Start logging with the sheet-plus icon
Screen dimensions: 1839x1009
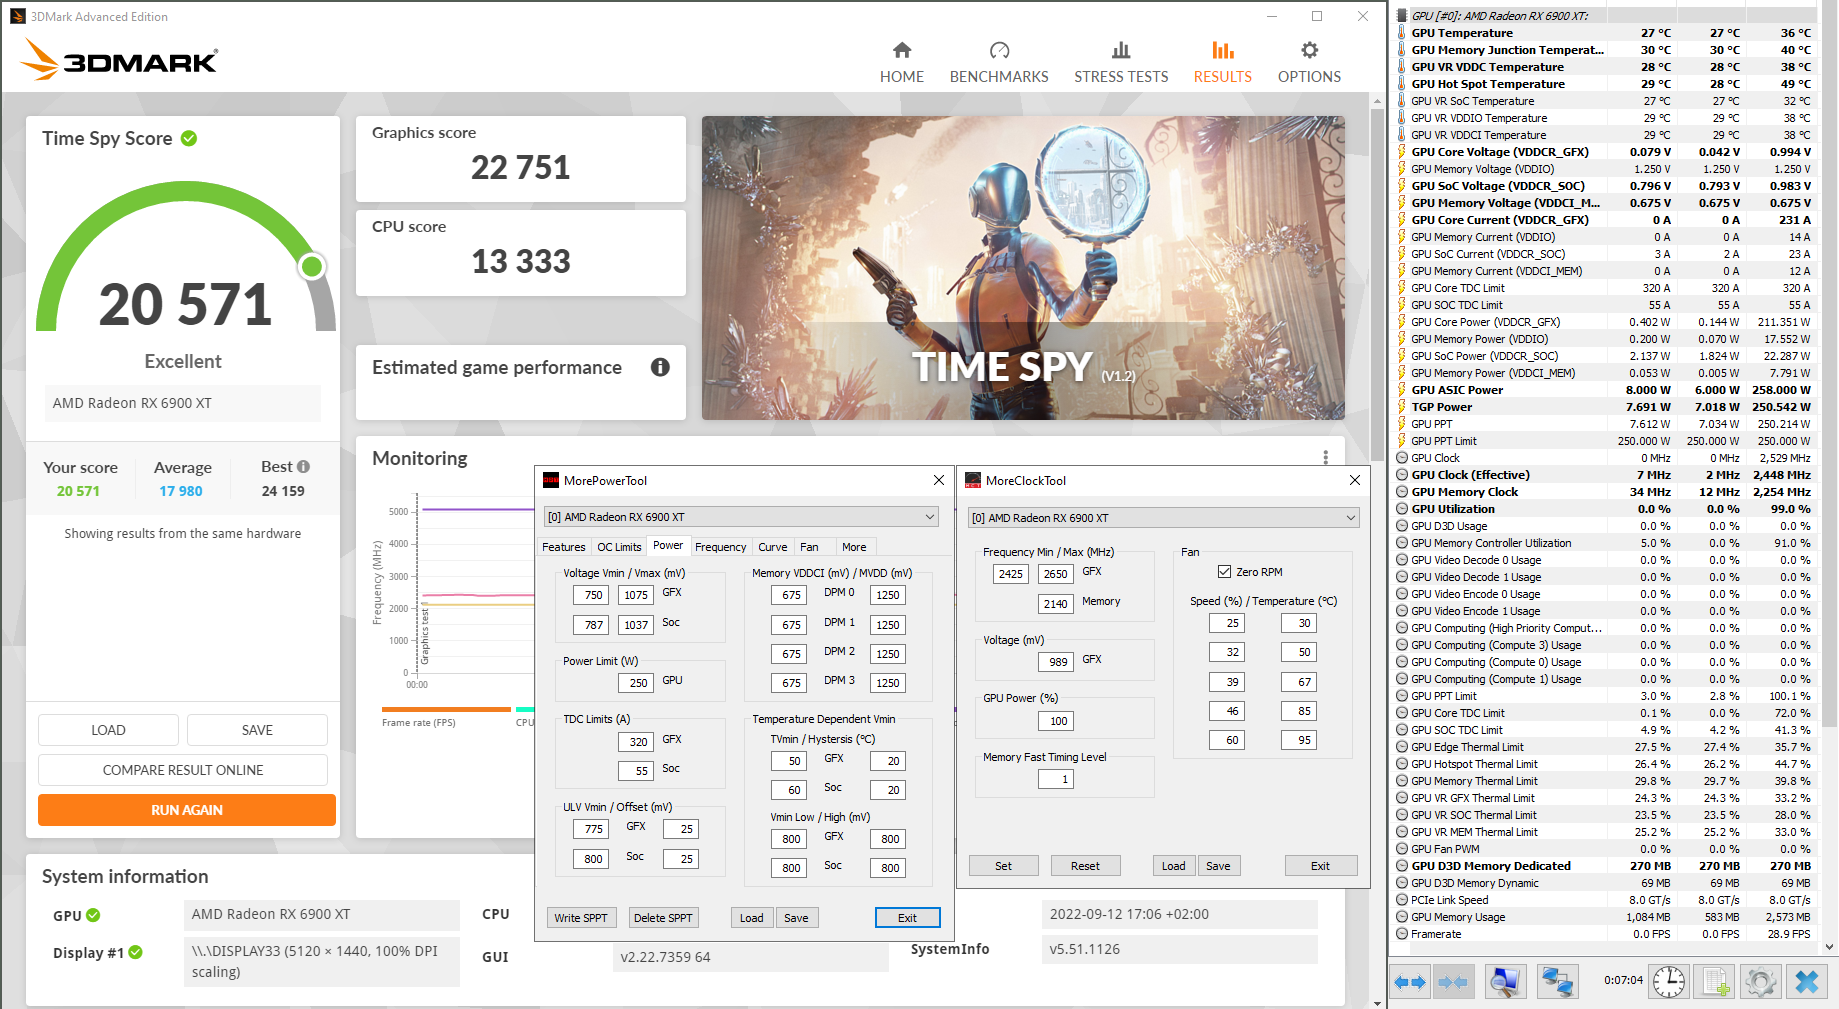pyautogui.click(x=1716, y=982)
